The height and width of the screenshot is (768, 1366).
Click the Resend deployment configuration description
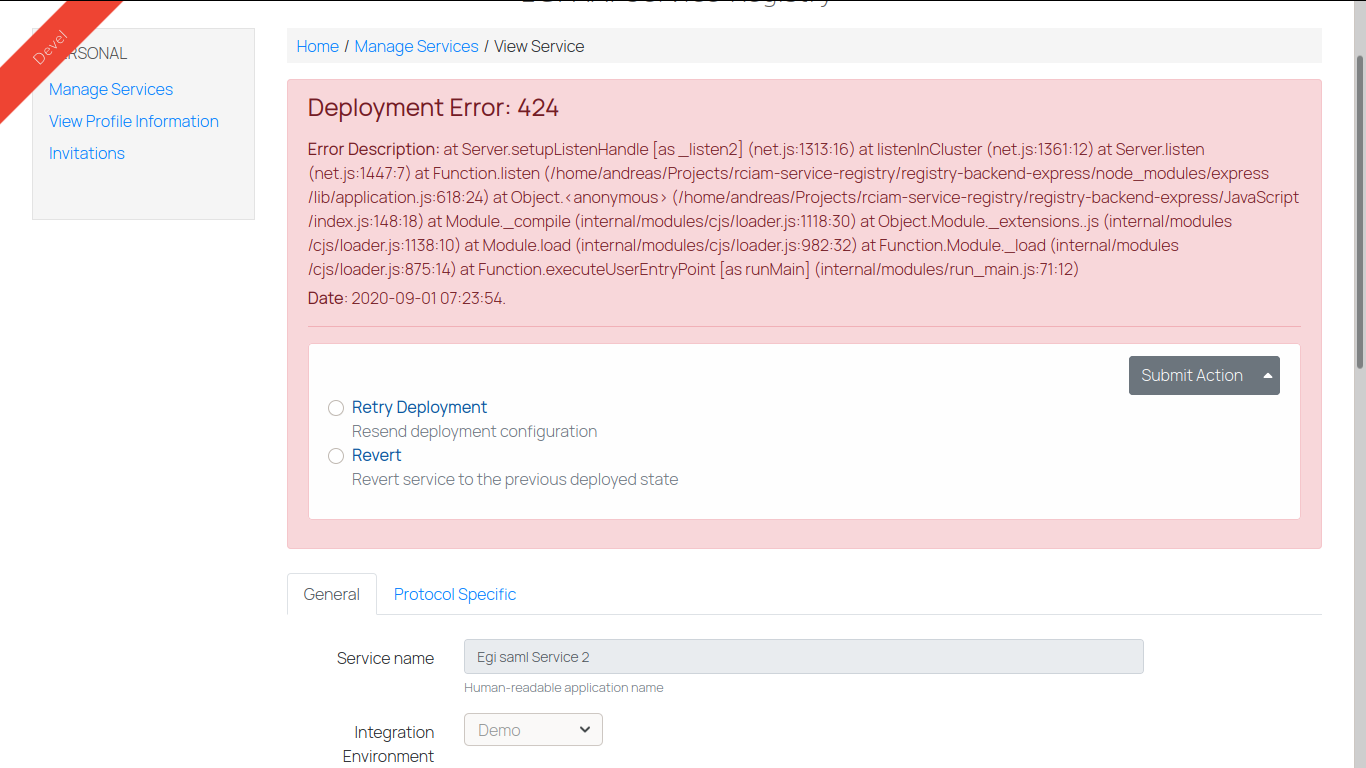[x=475, y=432]
